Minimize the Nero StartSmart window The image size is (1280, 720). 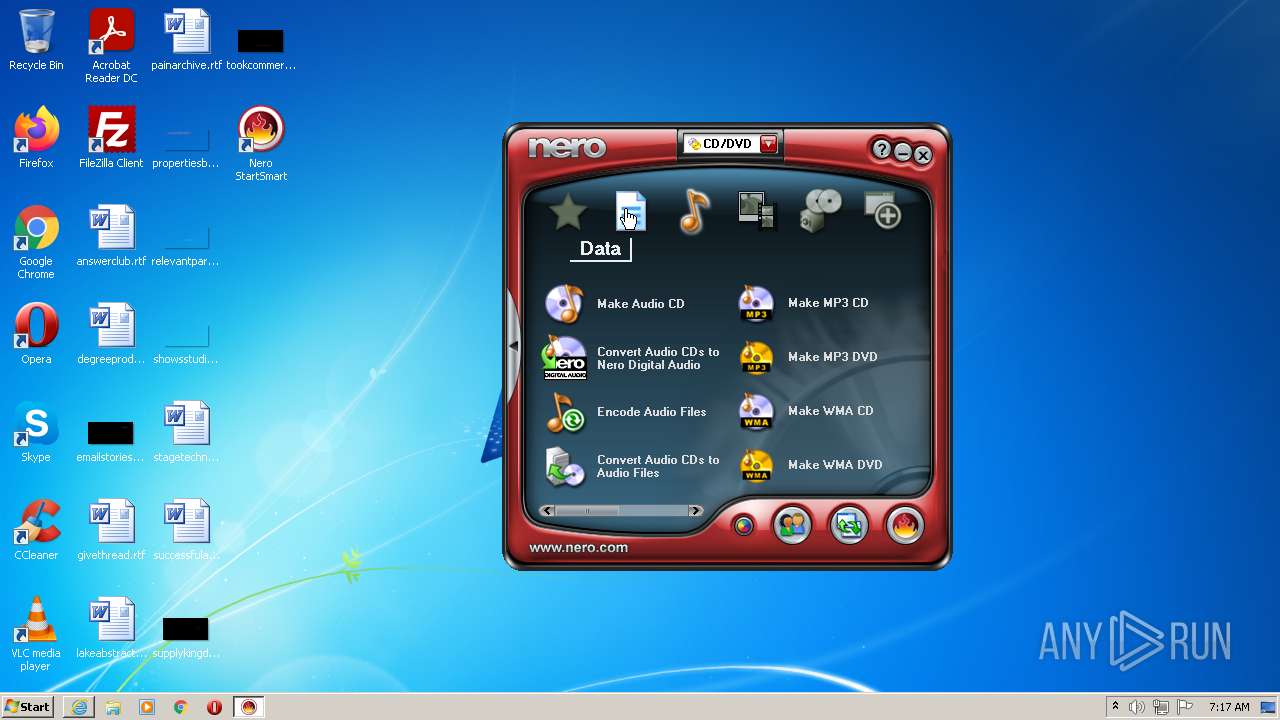[x=903, y=153]
